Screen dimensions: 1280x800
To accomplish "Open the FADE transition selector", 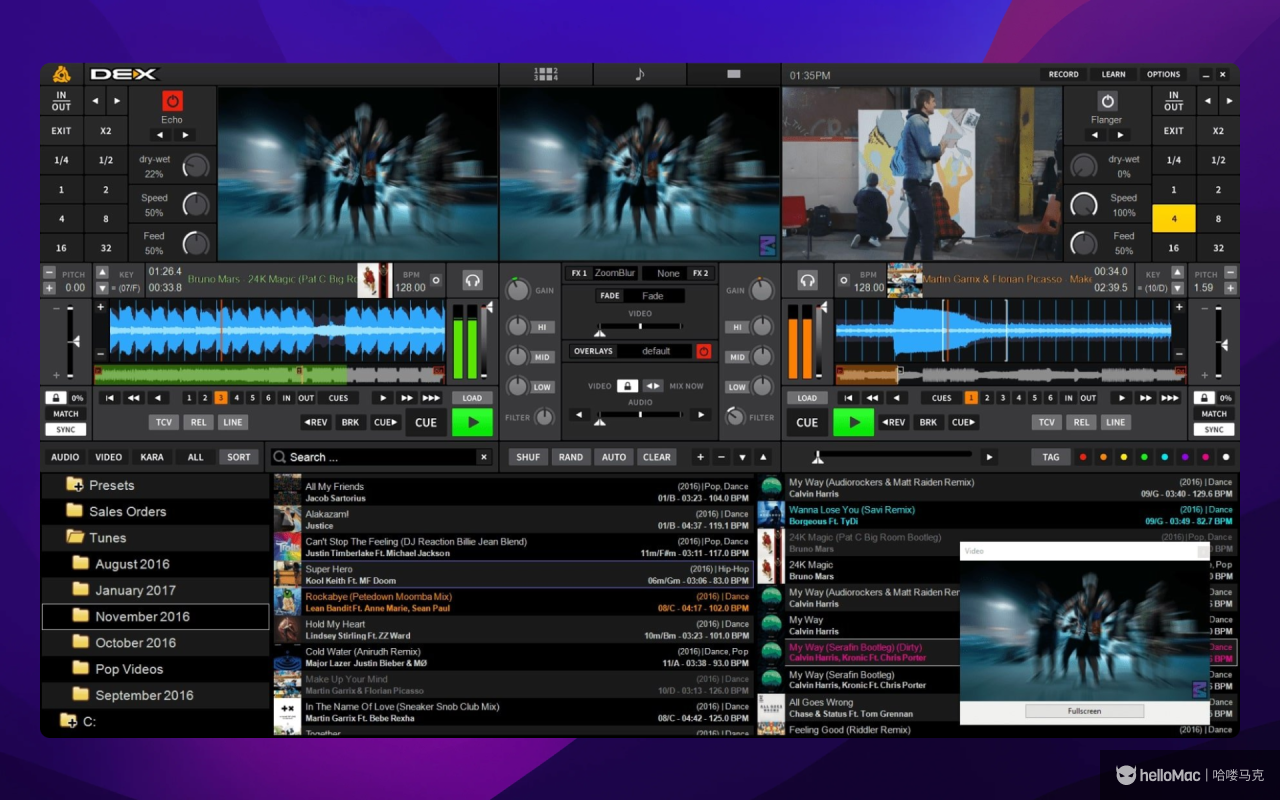I will [x=641, y=296].
